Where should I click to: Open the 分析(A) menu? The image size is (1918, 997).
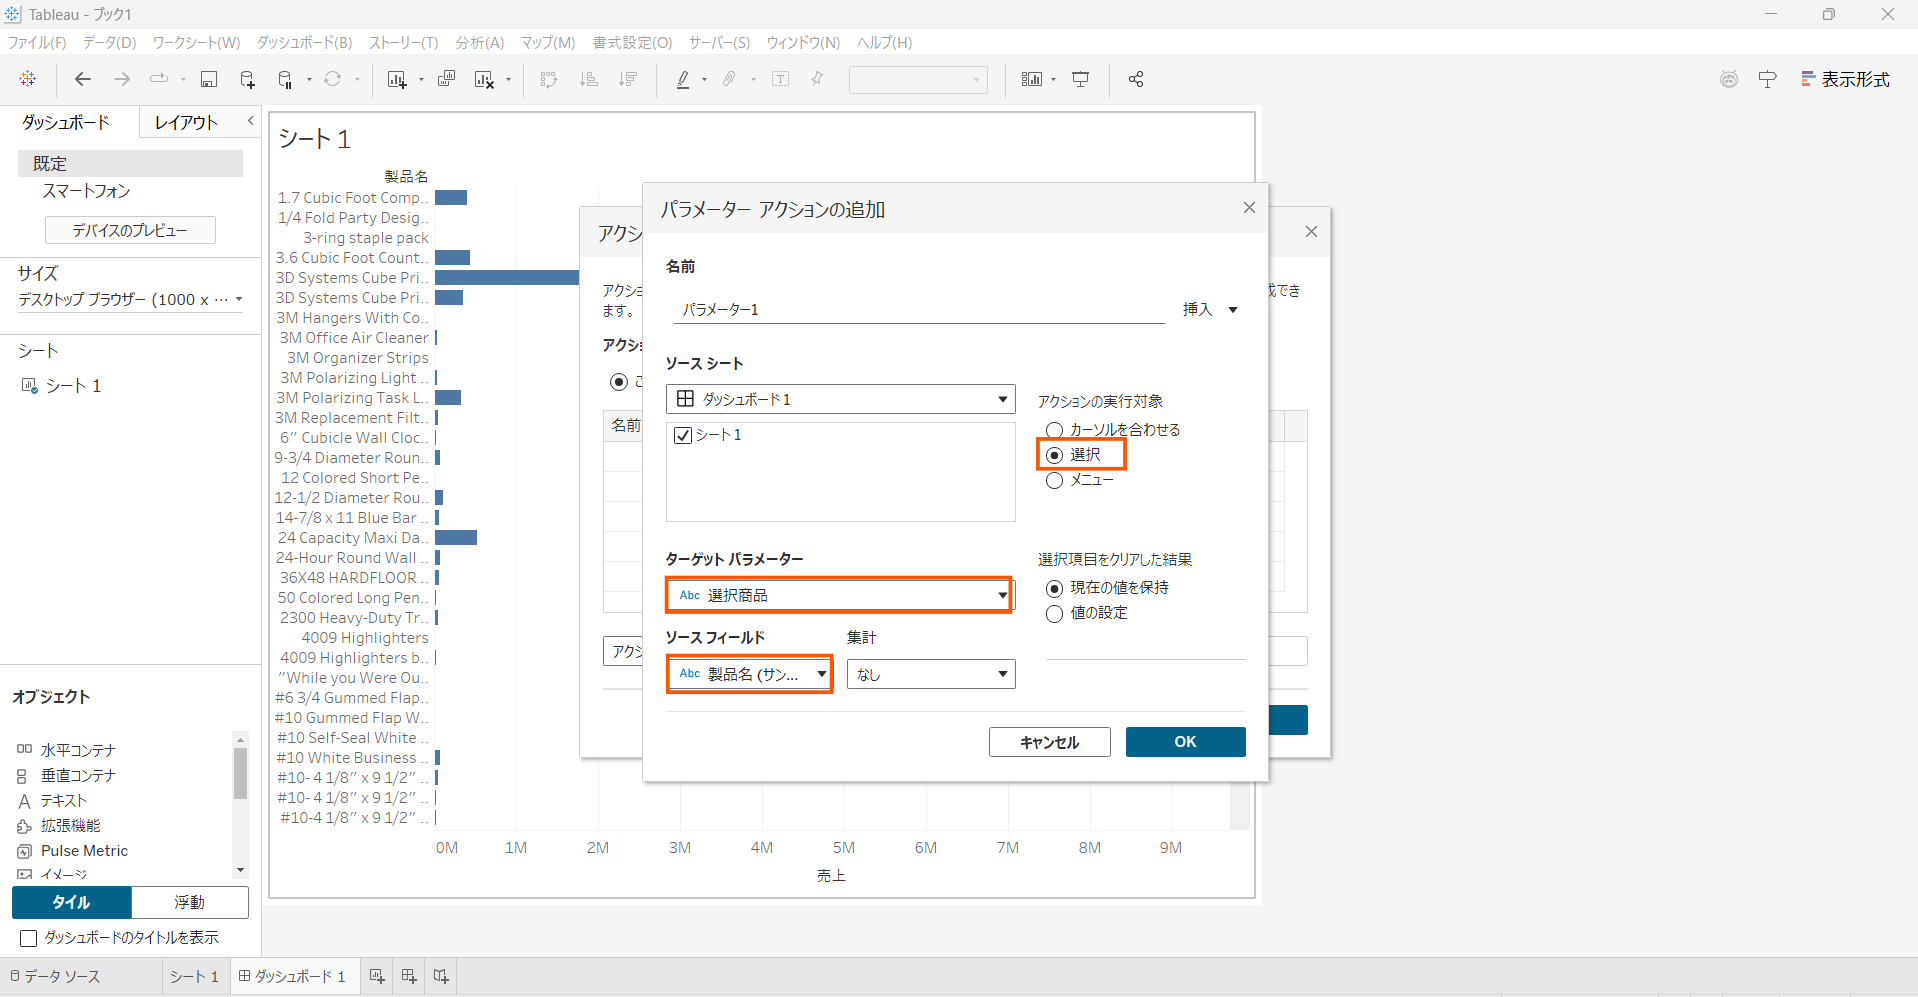coord(479,42)
